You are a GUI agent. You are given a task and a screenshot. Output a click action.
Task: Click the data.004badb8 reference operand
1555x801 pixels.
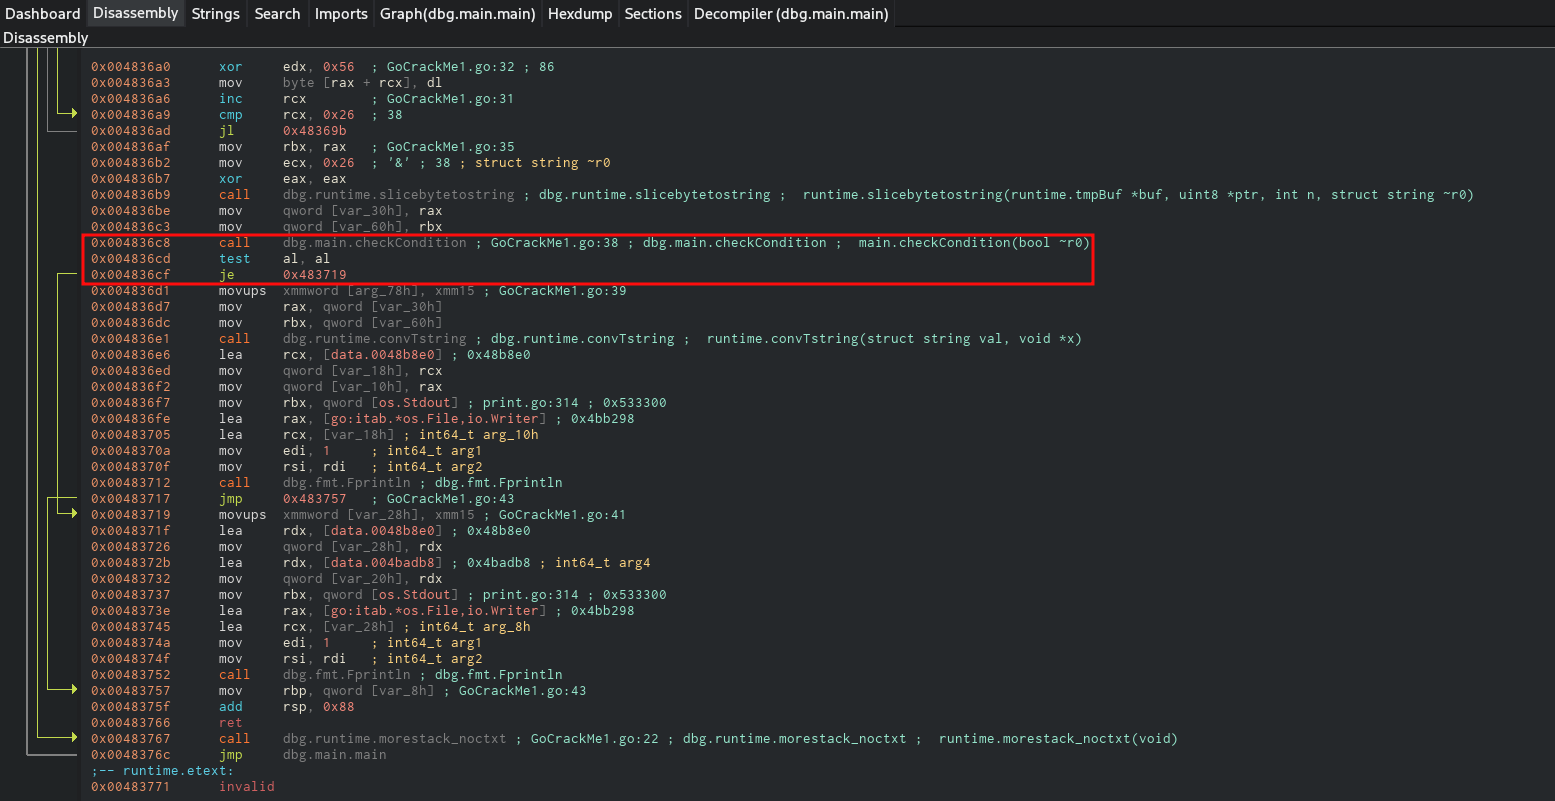click(375, 563)
